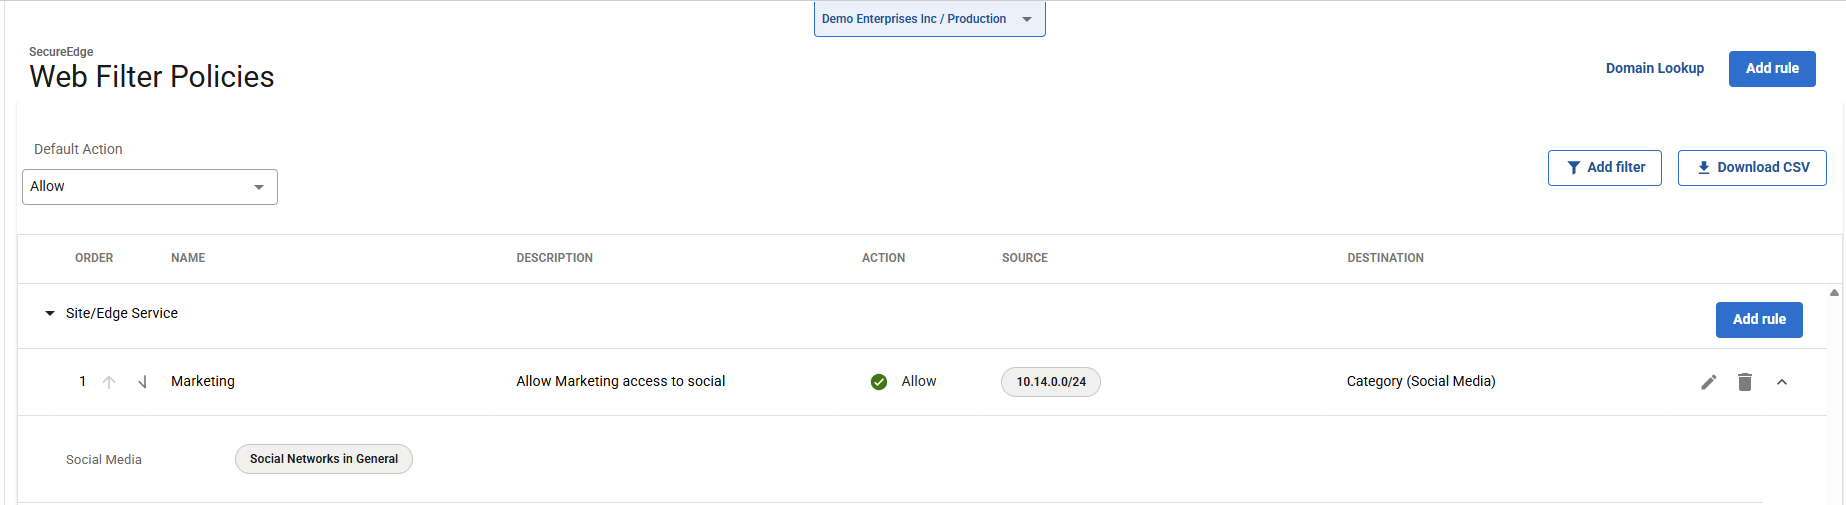Edit the Marketing rule with the pencil icon

click(1708, 382)
